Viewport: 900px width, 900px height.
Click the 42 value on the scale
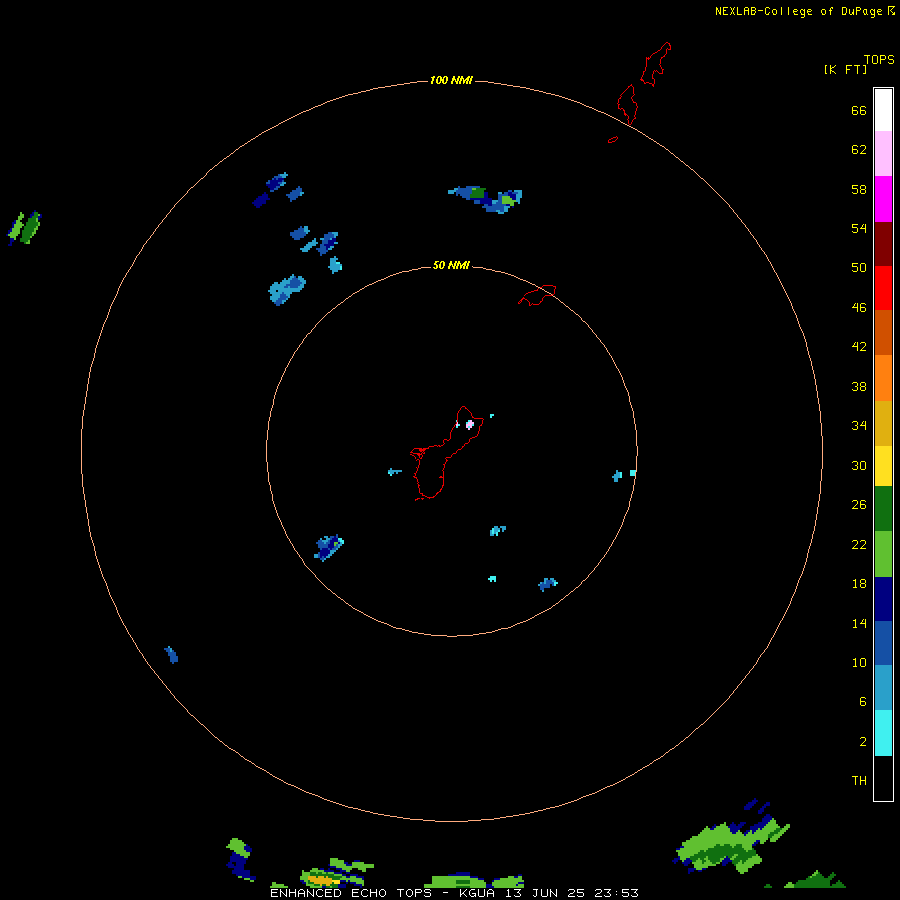[x=859, y=347]
